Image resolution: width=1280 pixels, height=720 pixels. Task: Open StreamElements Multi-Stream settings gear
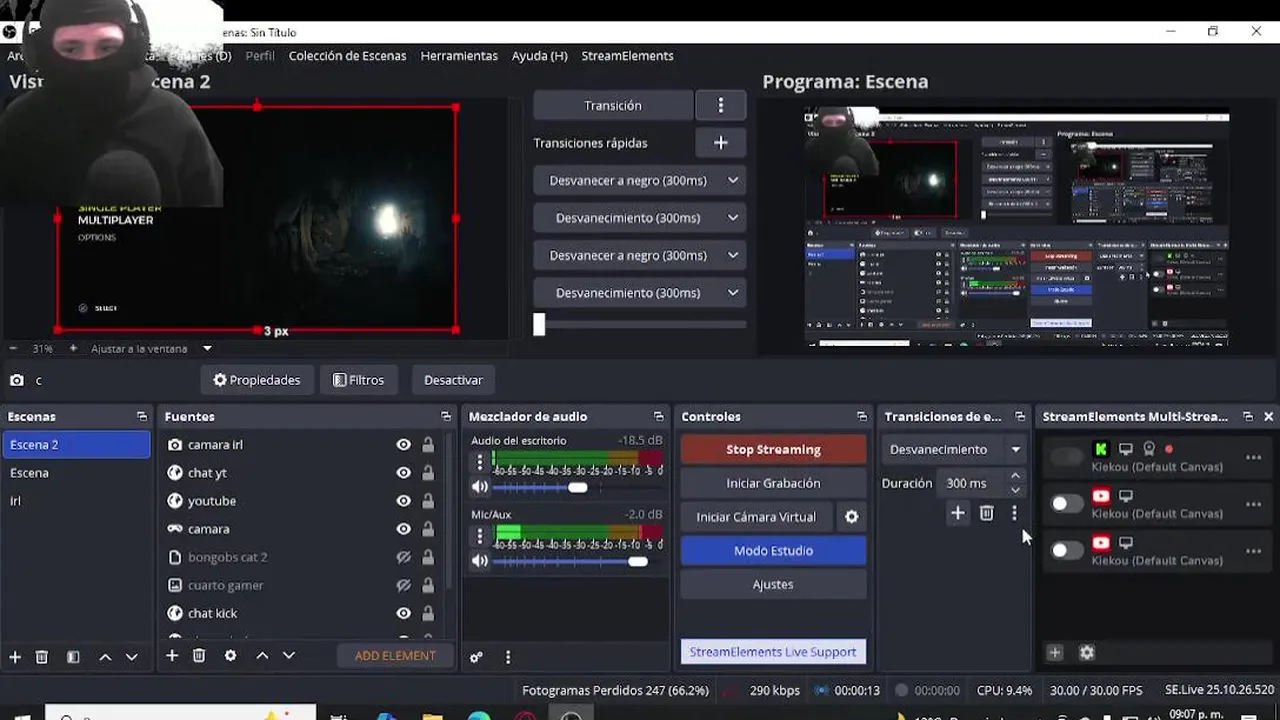point(1087,652)
